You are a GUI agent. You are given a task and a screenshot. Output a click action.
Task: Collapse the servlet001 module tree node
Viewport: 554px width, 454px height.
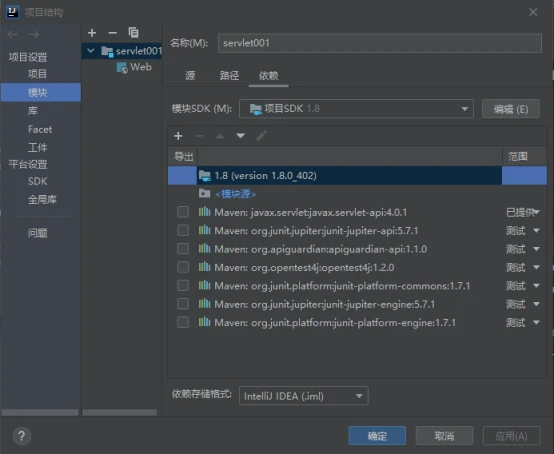[x=90, y=51]
